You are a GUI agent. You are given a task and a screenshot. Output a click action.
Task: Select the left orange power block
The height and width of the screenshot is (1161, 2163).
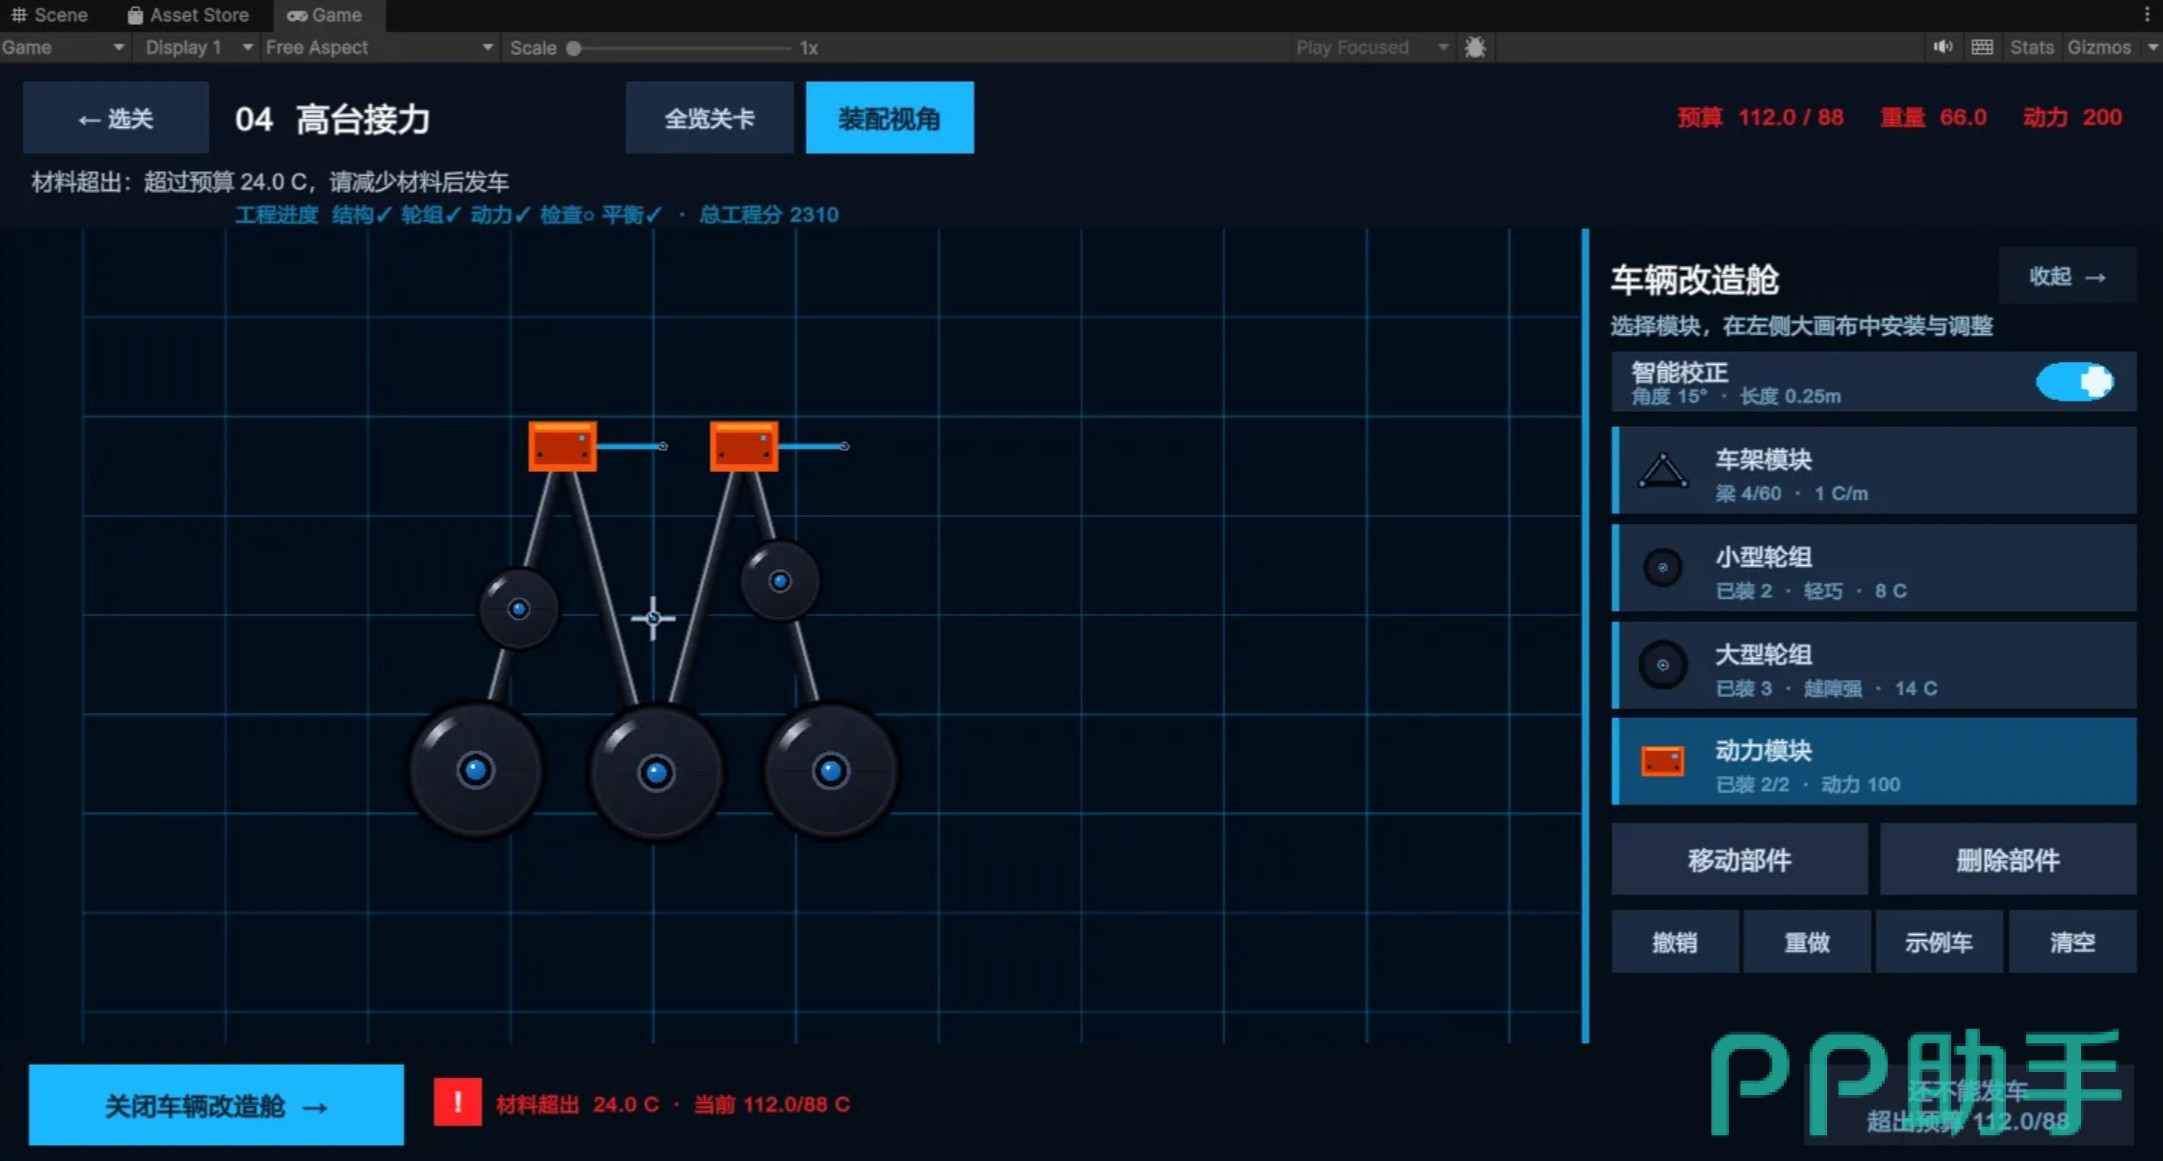coord(562,446)
